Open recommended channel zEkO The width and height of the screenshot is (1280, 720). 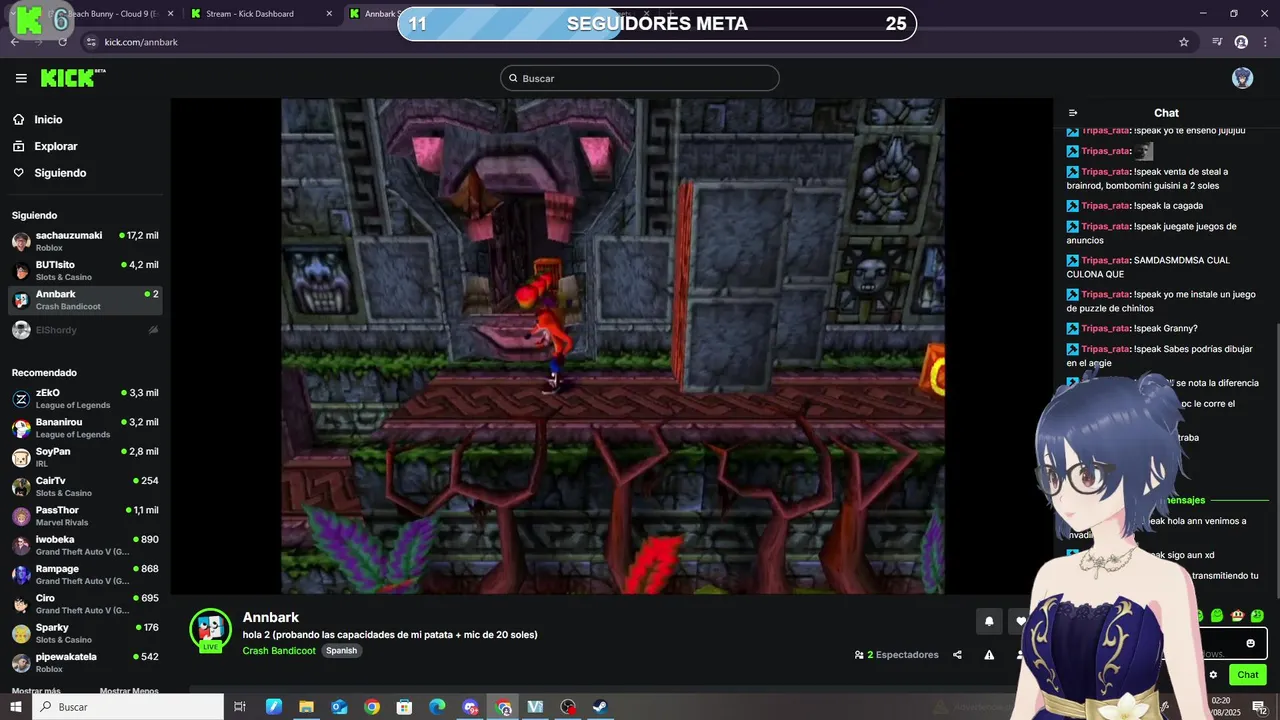point(85,398)
